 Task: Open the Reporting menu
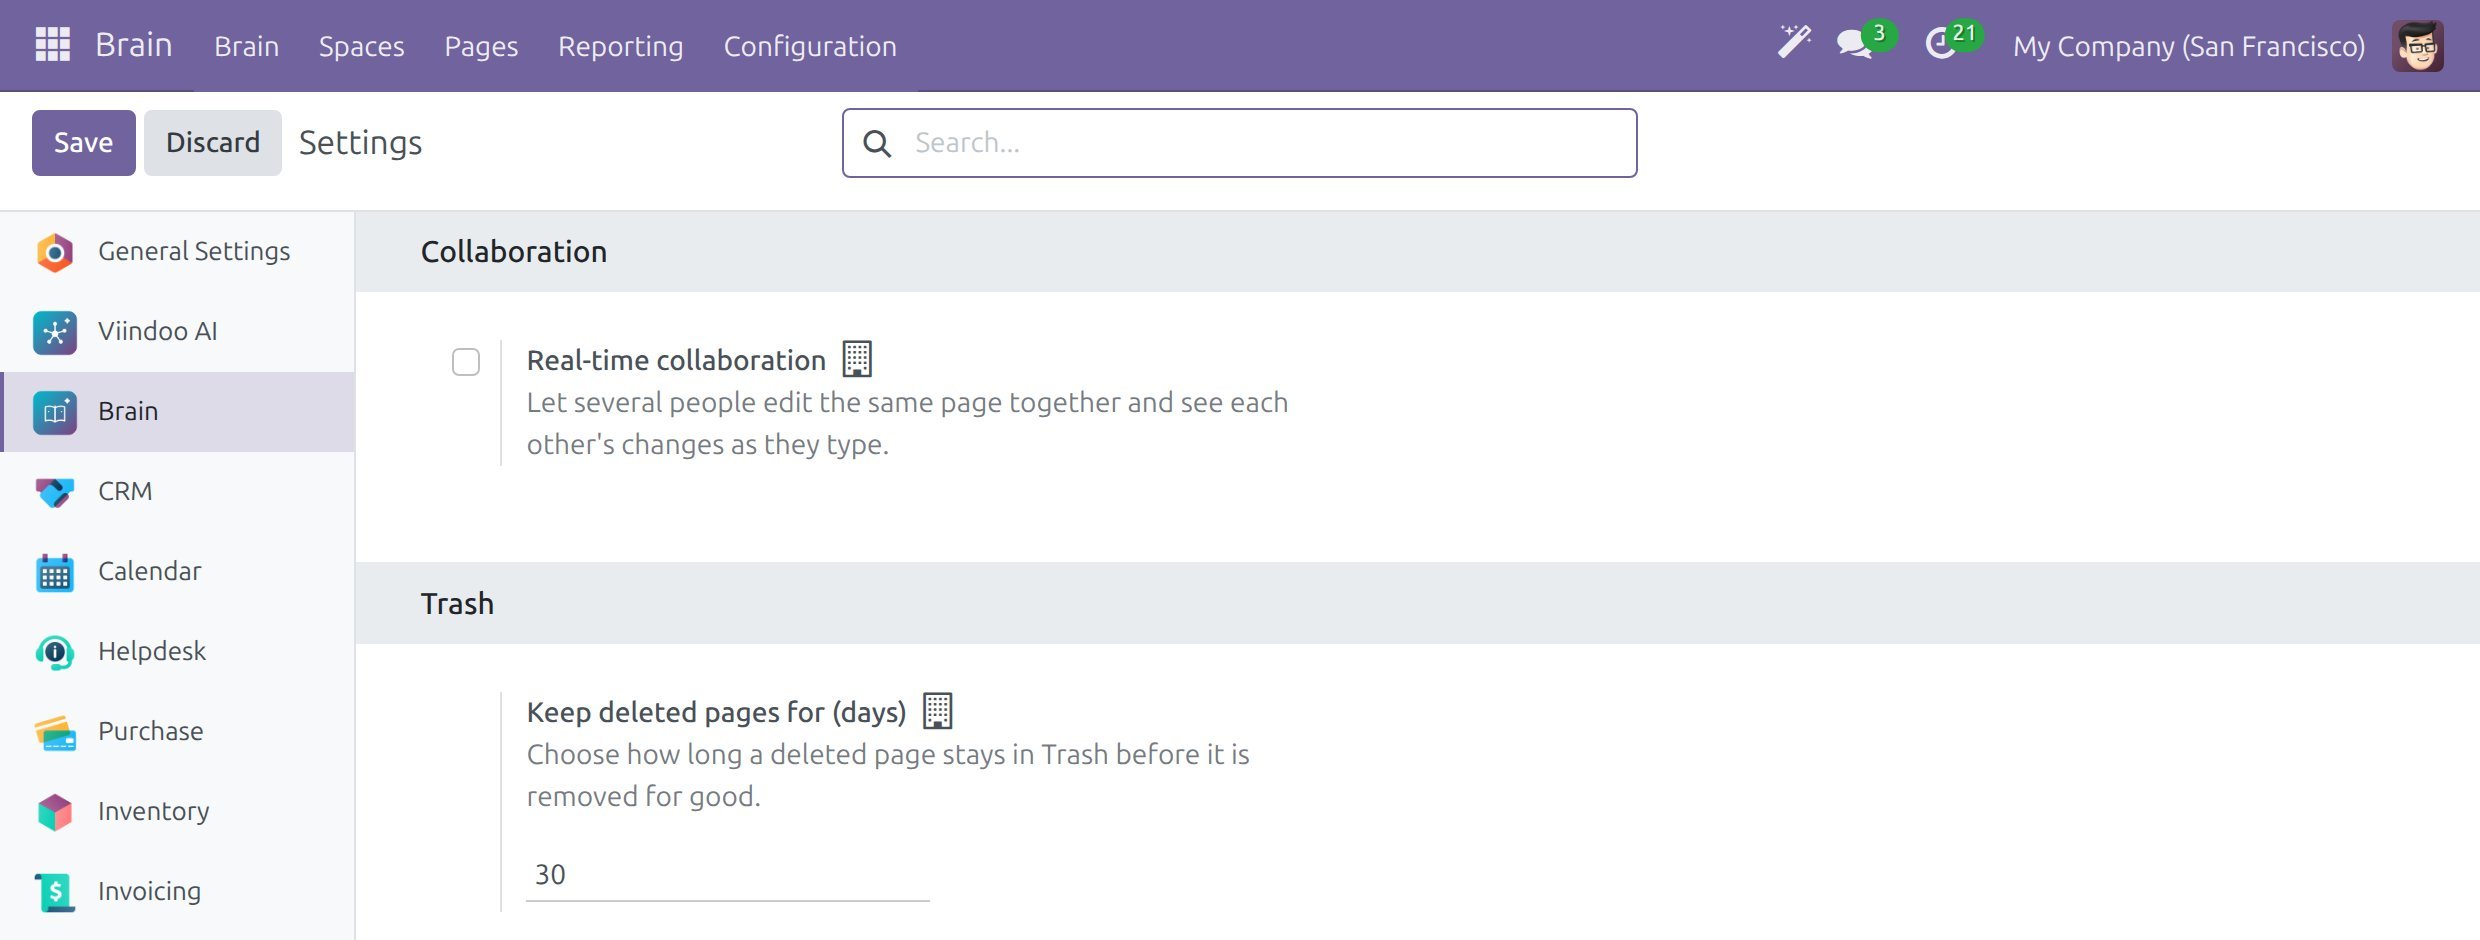[x=620, y=46]
